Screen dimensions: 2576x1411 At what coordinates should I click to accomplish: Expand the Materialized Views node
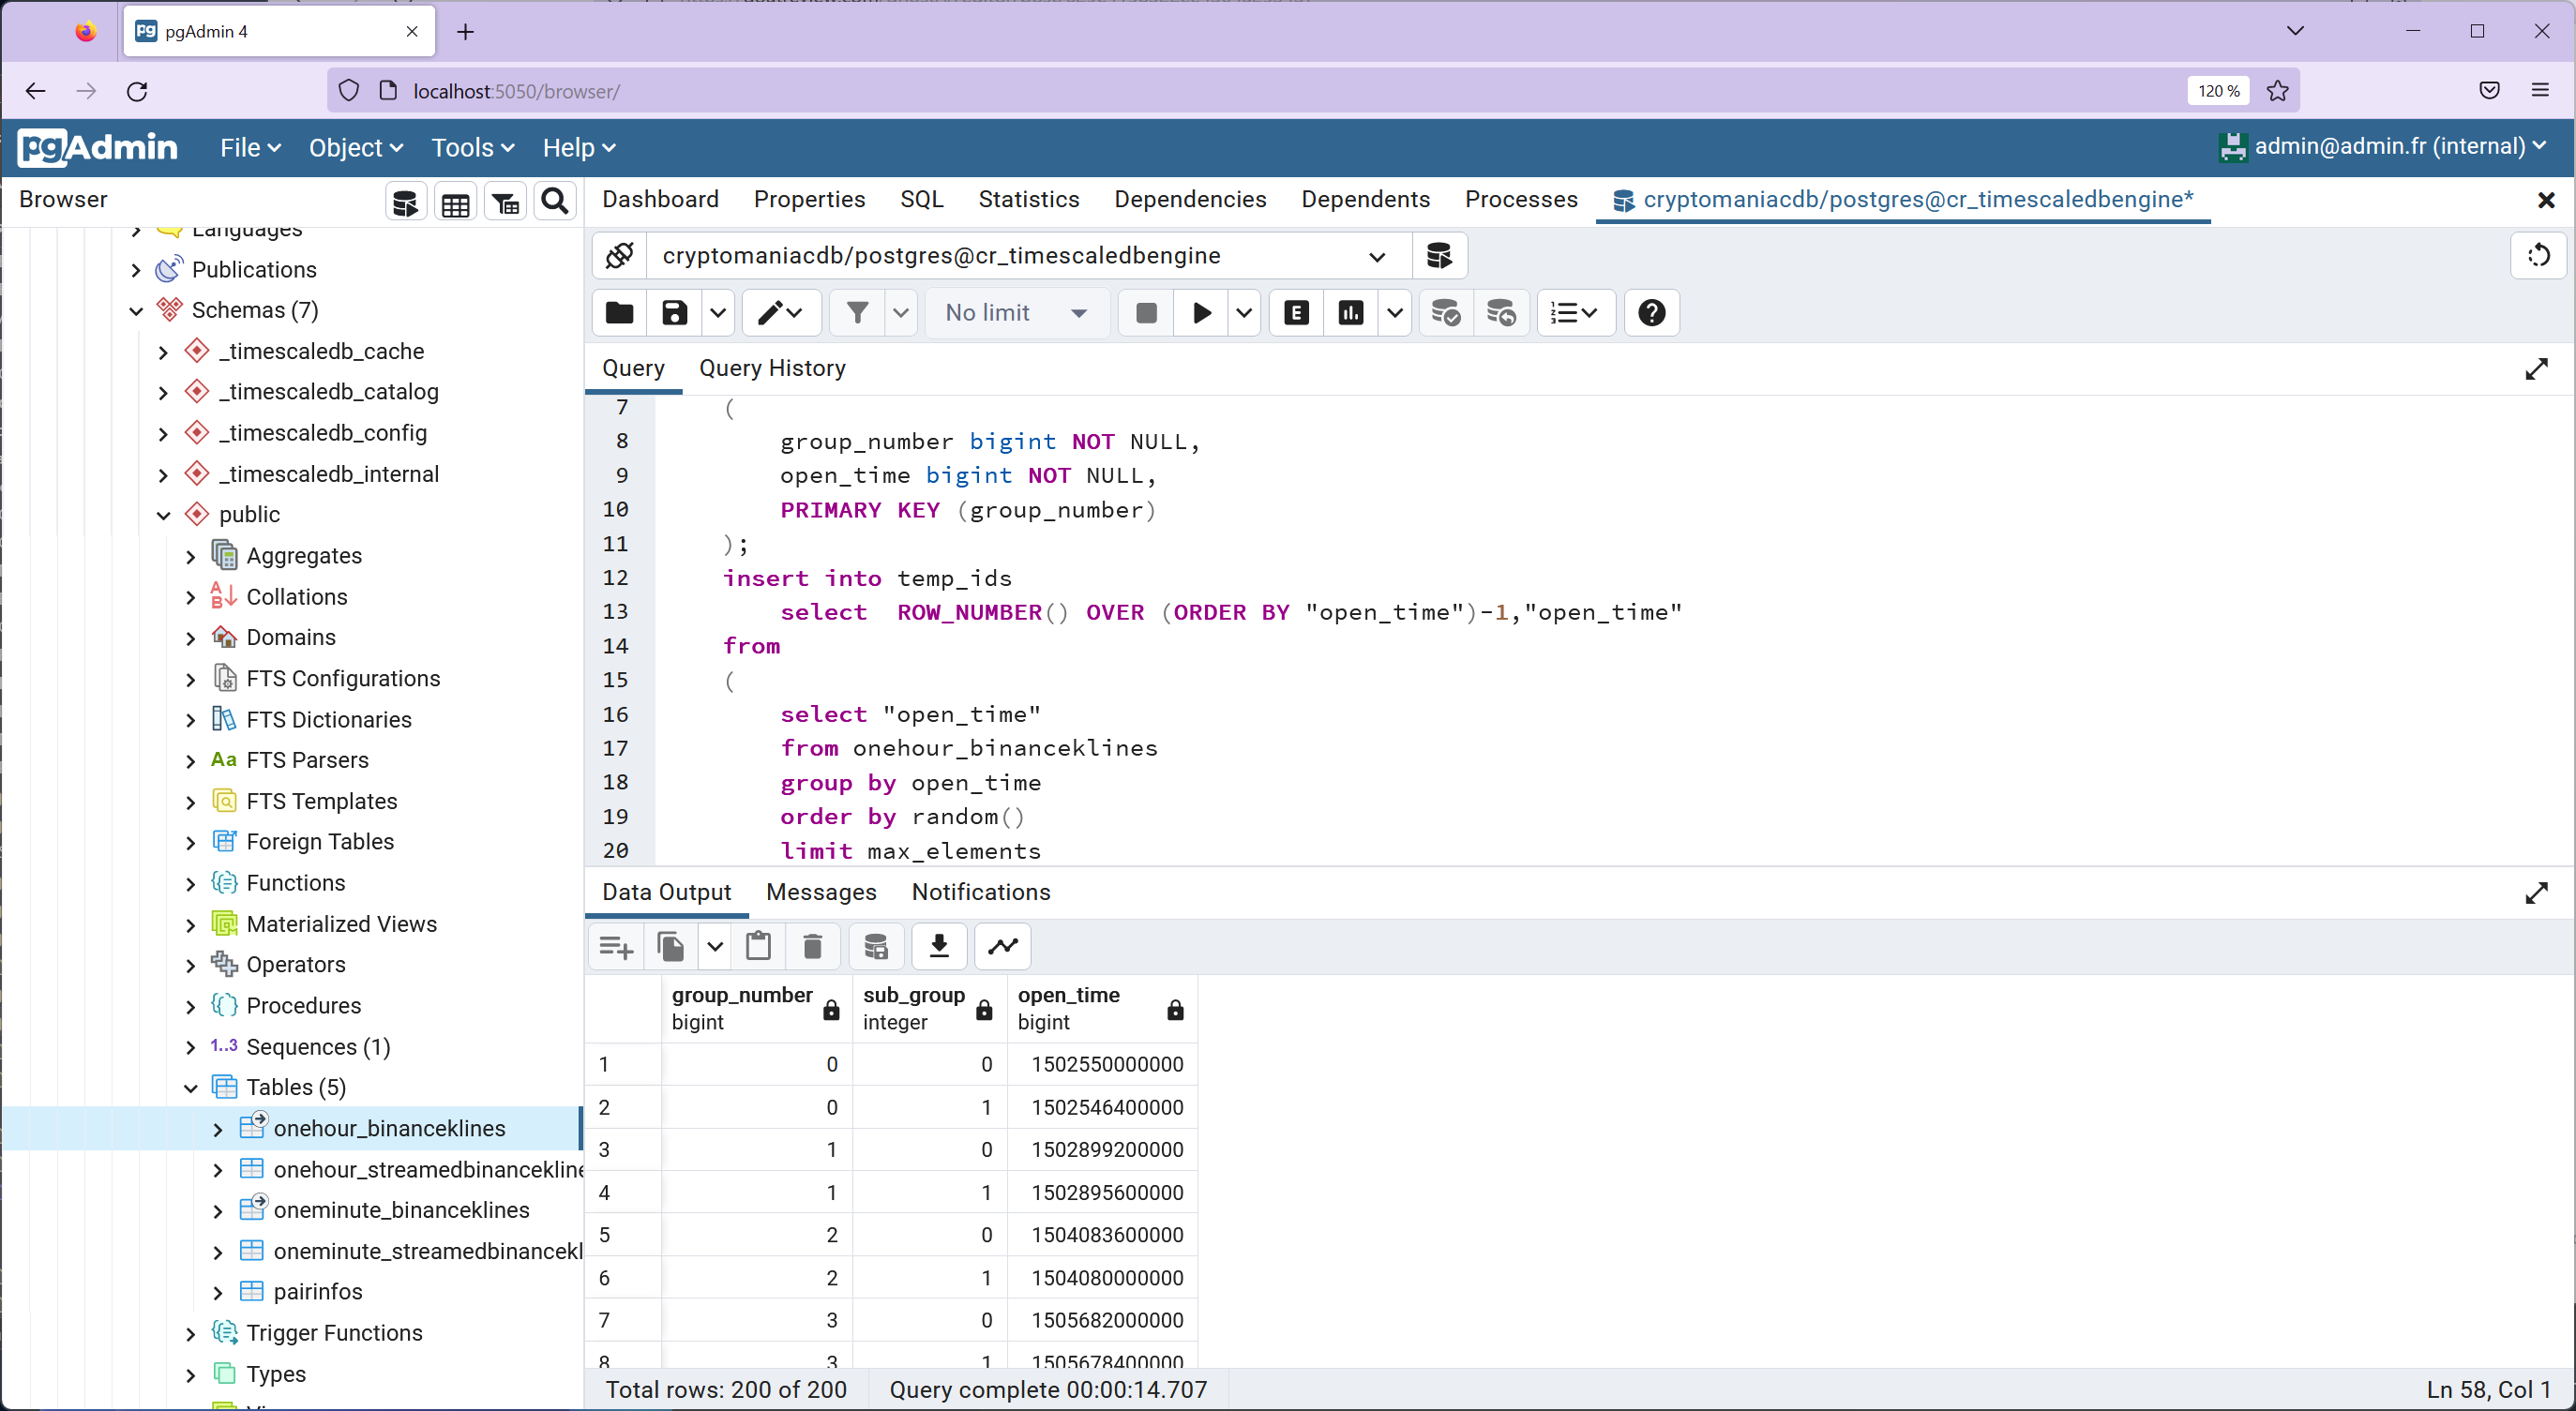tap(191, 925)
